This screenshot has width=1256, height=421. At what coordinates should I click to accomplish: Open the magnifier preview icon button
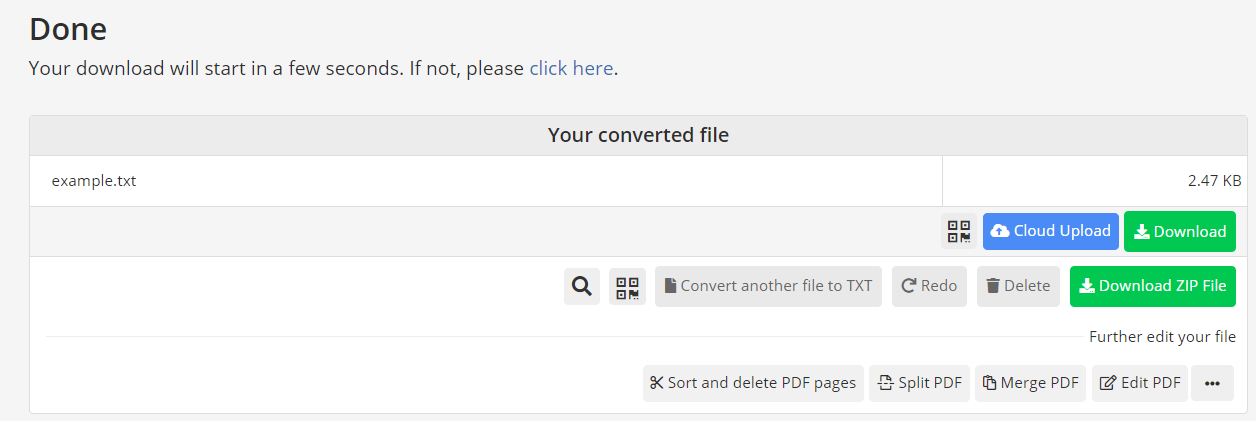tap(582, 286)
